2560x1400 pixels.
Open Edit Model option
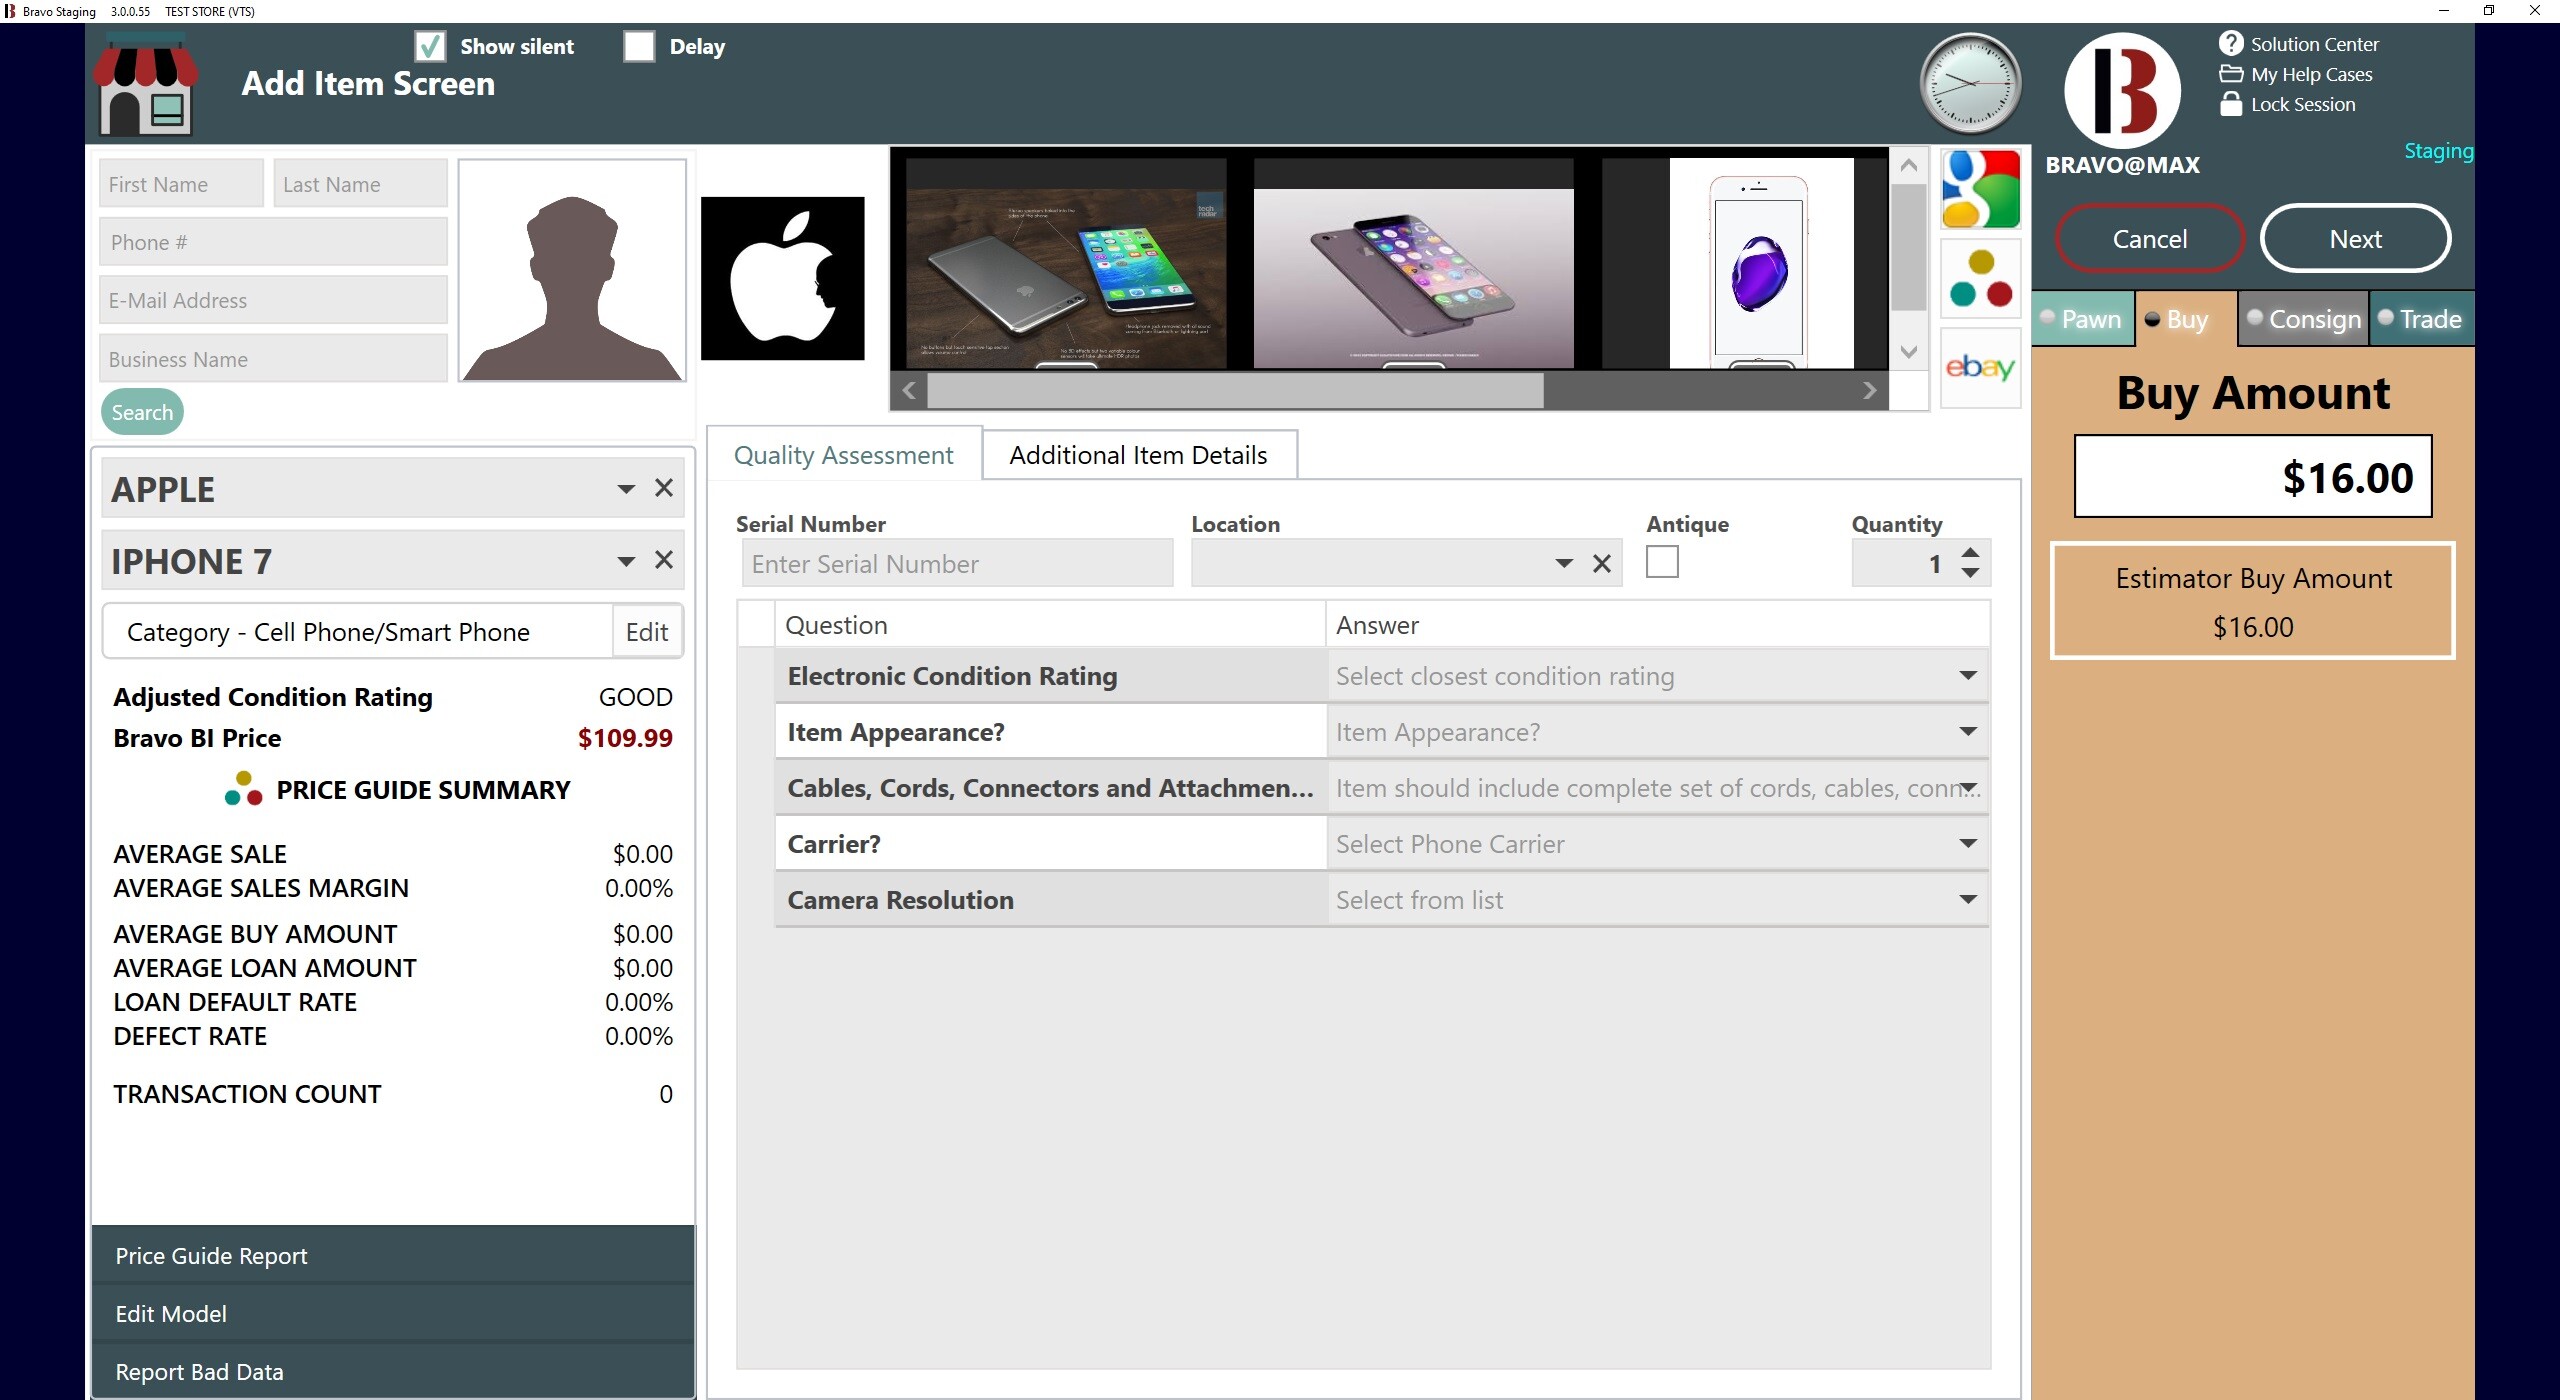click(x=393, y=1314)
